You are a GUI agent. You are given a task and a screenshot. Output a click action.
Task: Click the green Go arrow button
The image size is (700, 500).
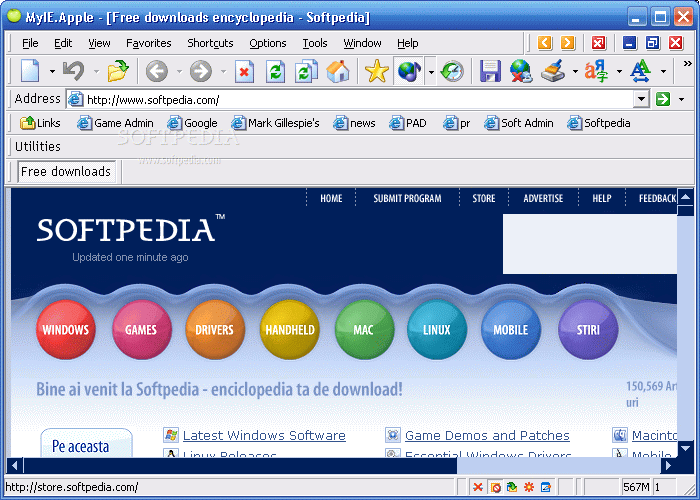tap(663, 99)
